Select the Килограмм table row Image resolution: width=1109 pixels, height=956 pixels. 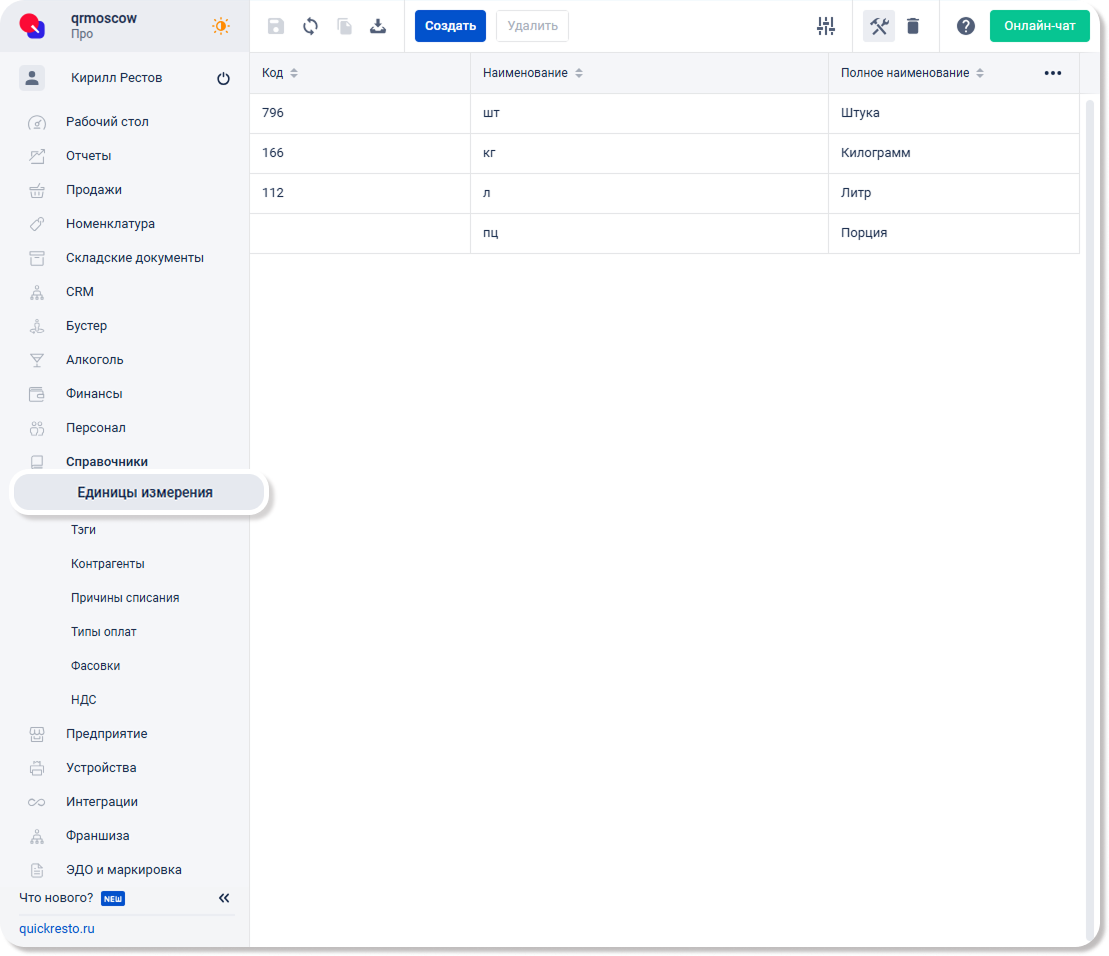click(664, 154)
